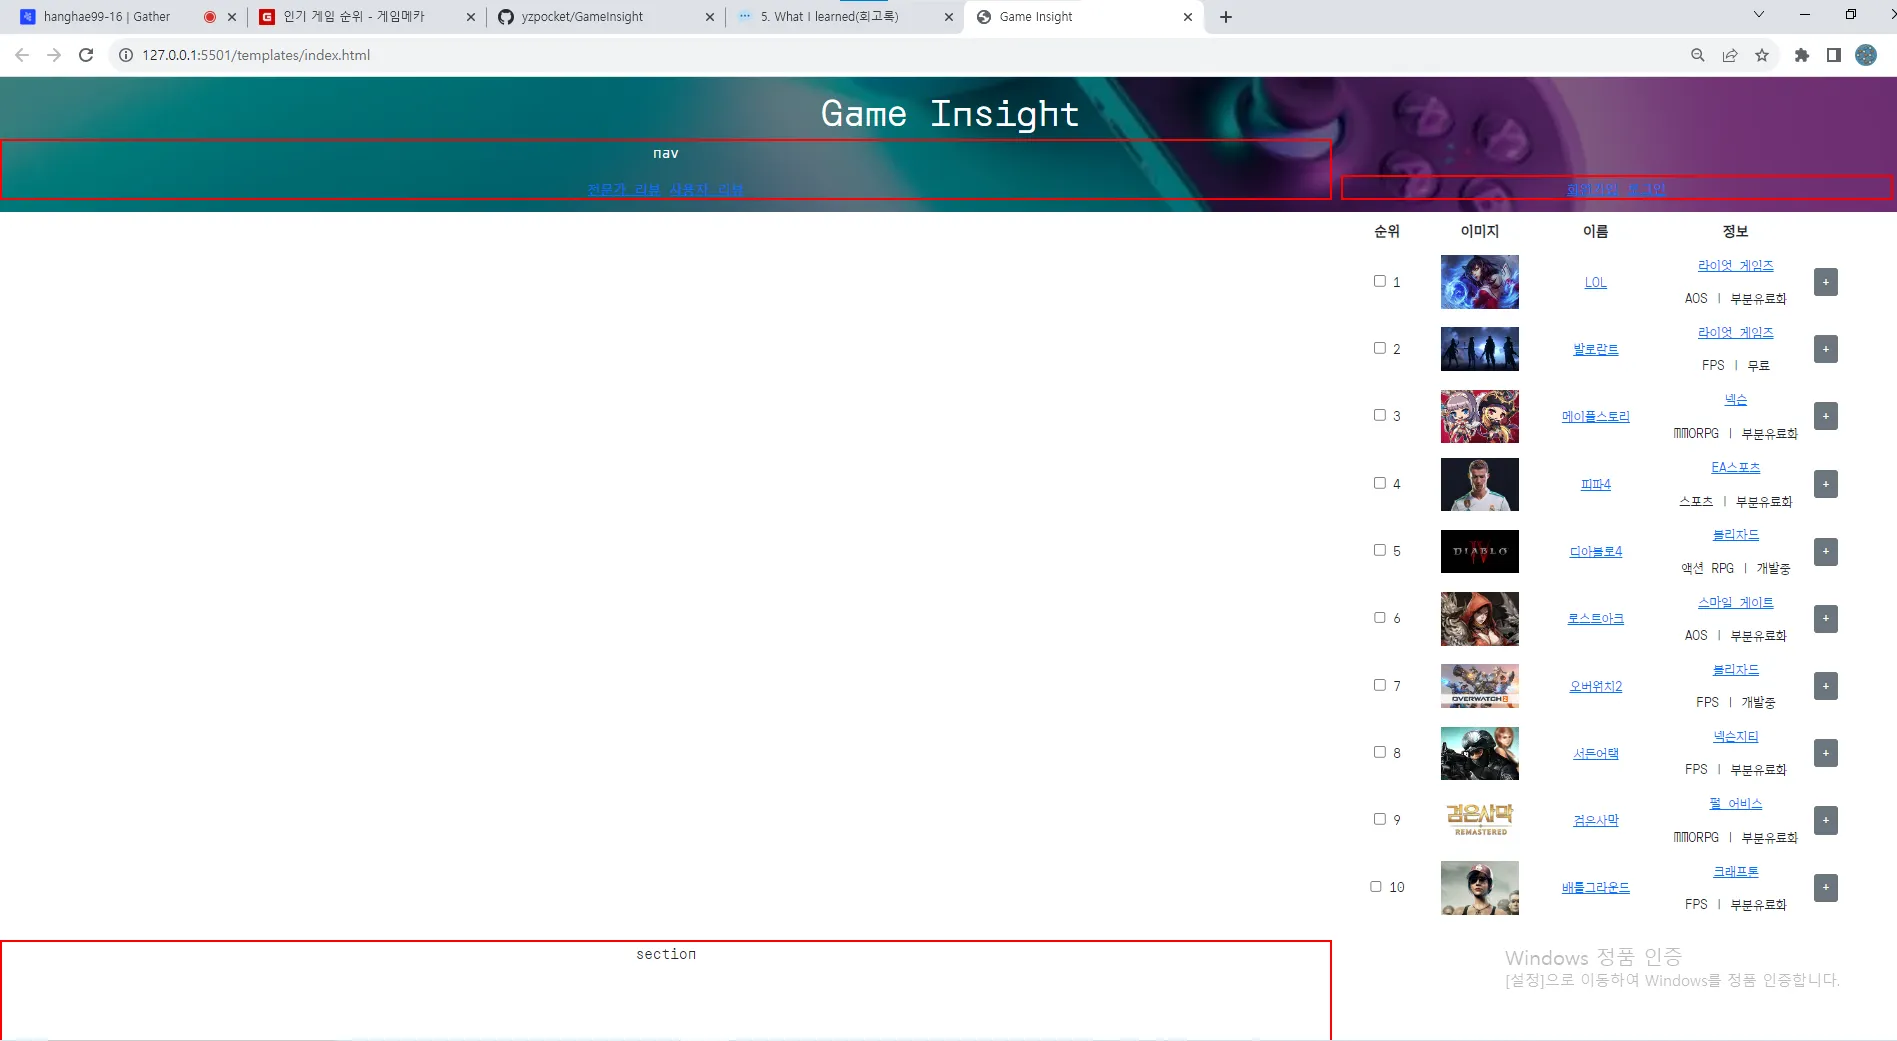Open the browser extensions puzzle icon
The width and height of the screenshot is (1897, 1041).
(1802, 55)
